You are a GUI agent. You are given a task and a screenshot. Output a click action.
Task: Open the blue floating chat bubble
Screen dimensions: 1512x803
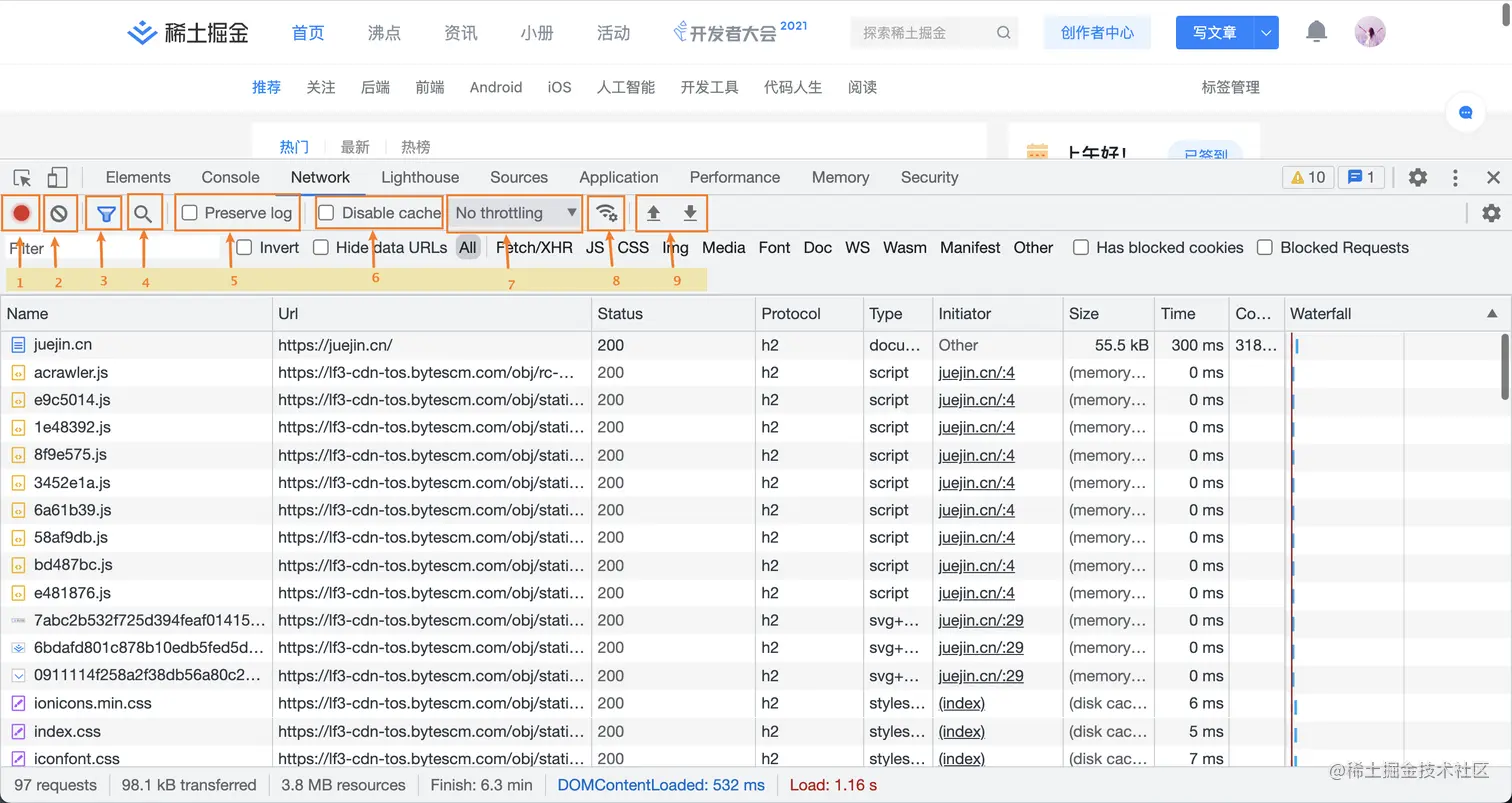1466,113
